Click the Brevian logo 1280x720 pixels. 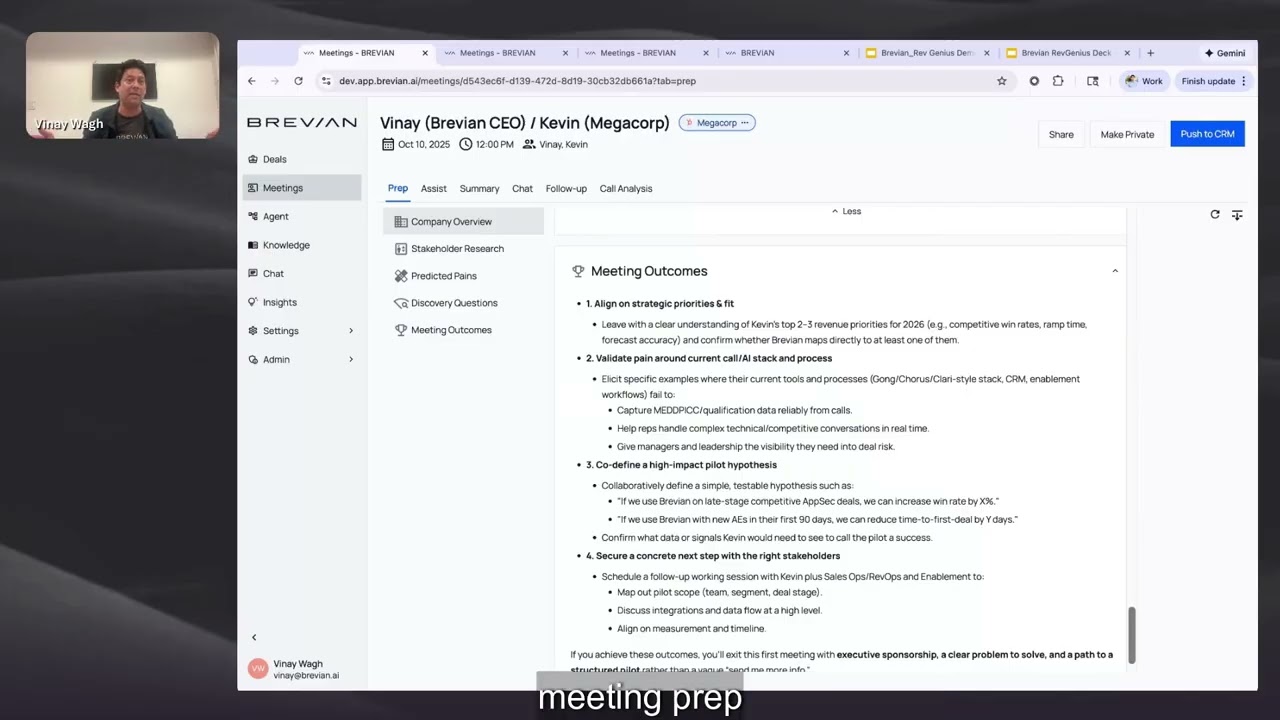pyautogui.click(x=302, y=122)
